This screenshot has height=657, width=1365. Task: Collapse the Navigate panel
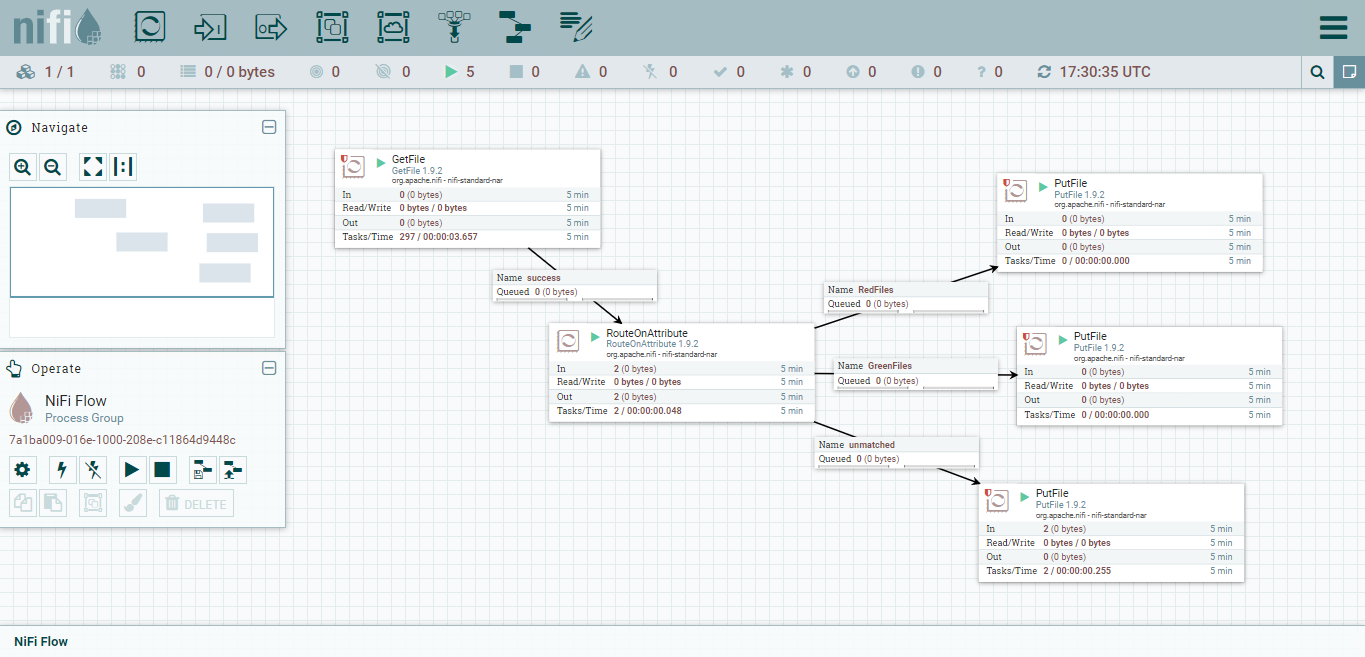click(x=269, y=127)
